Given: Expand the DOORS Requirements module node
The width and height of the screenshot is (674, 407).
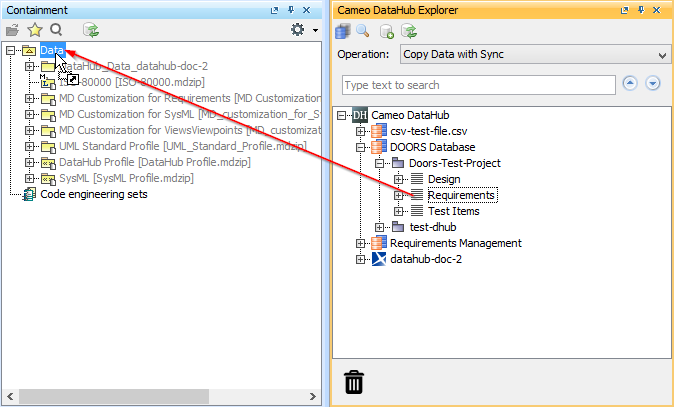Looking at the screenshot, I should point(398,196).
